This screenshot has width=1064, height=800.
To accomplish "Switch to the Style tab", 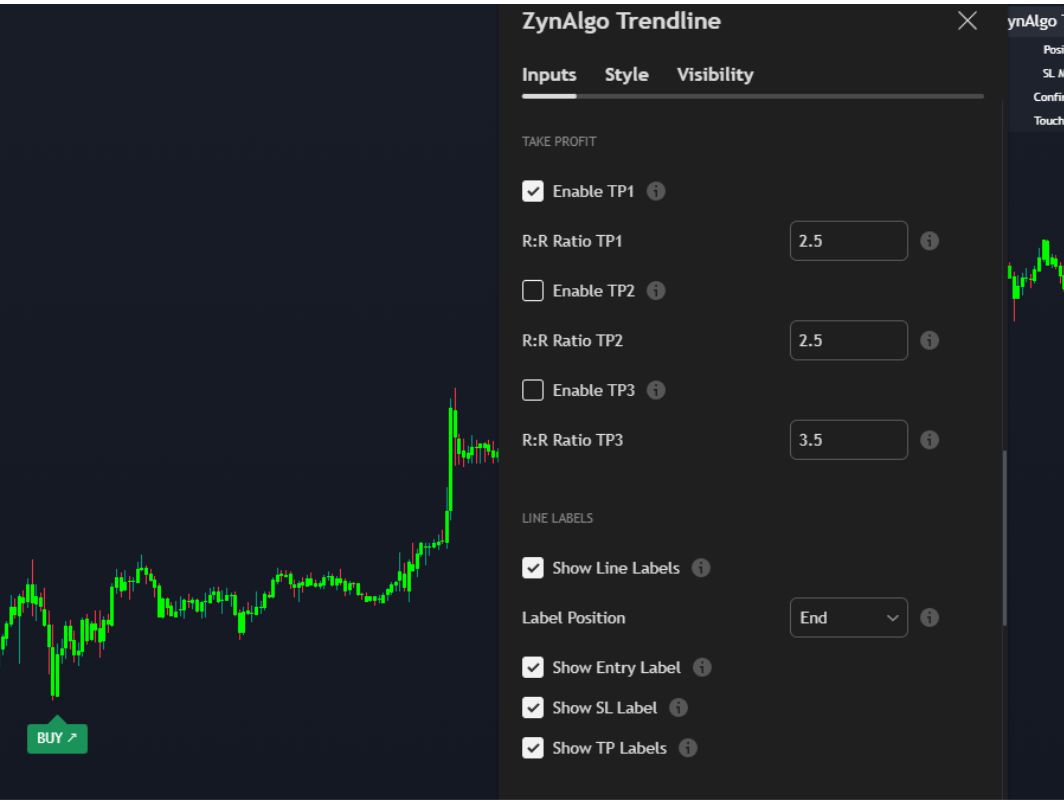I will pyautogui.click(x=626, y=75).
